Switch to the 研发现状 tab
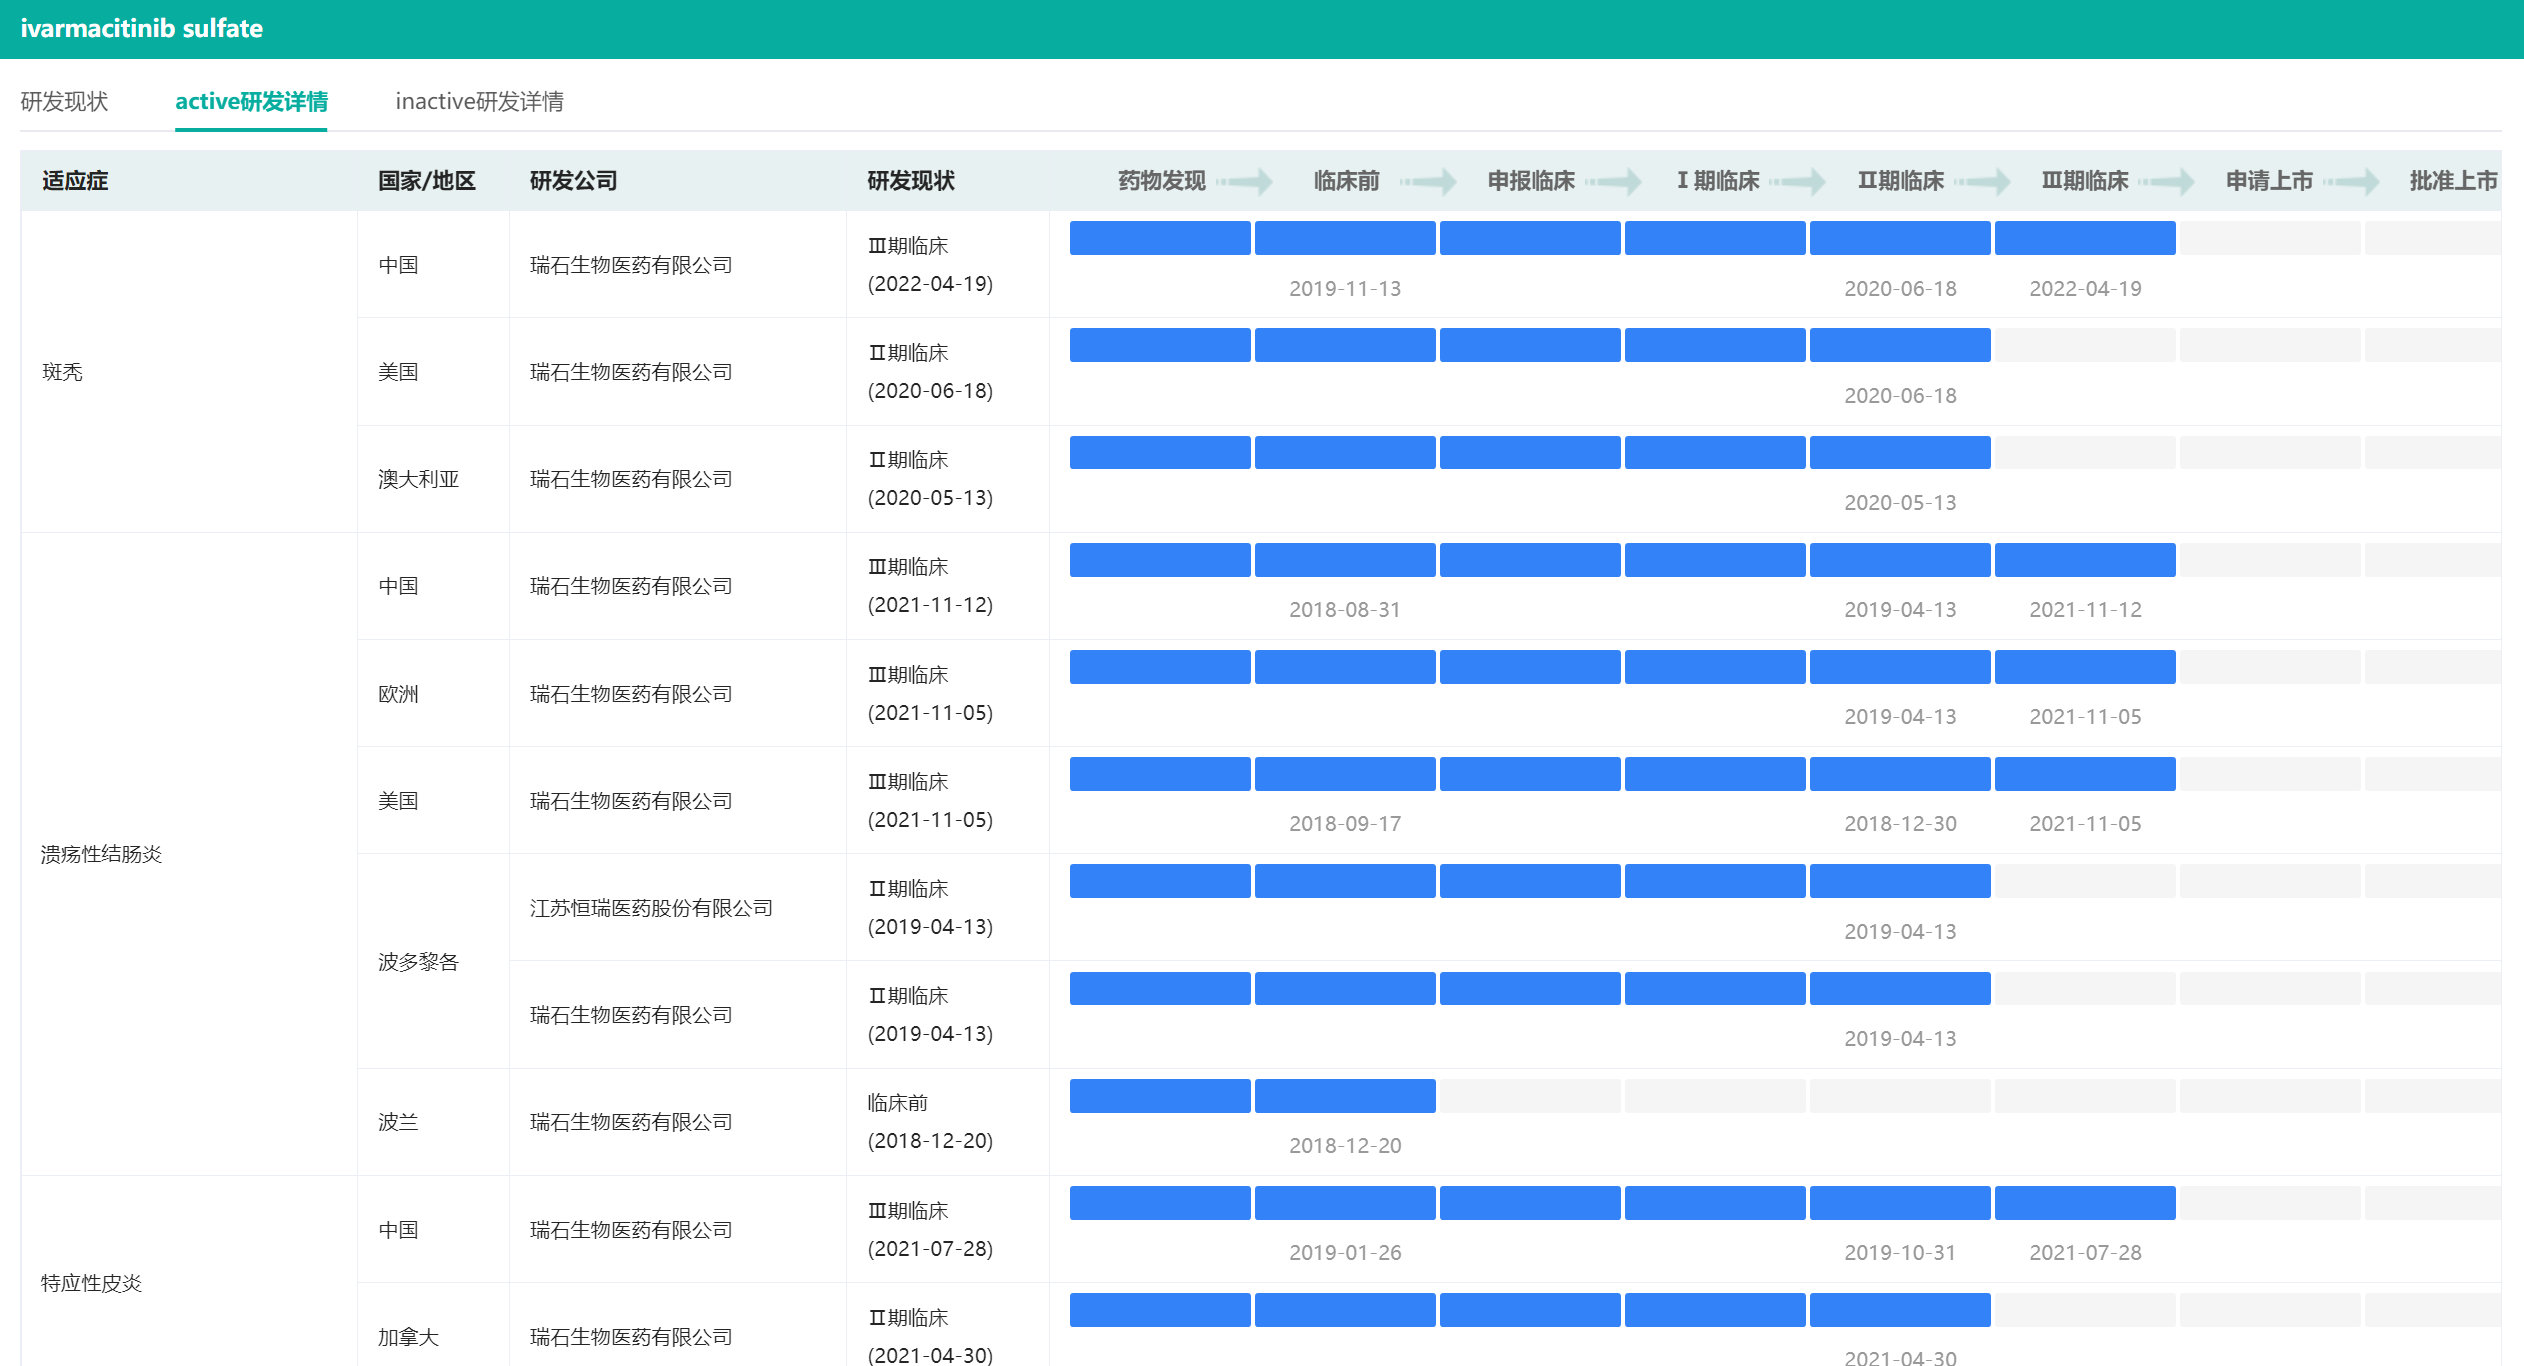Image resolution: width=2524 pixels, height=1366 pixels. click(64, 102)
